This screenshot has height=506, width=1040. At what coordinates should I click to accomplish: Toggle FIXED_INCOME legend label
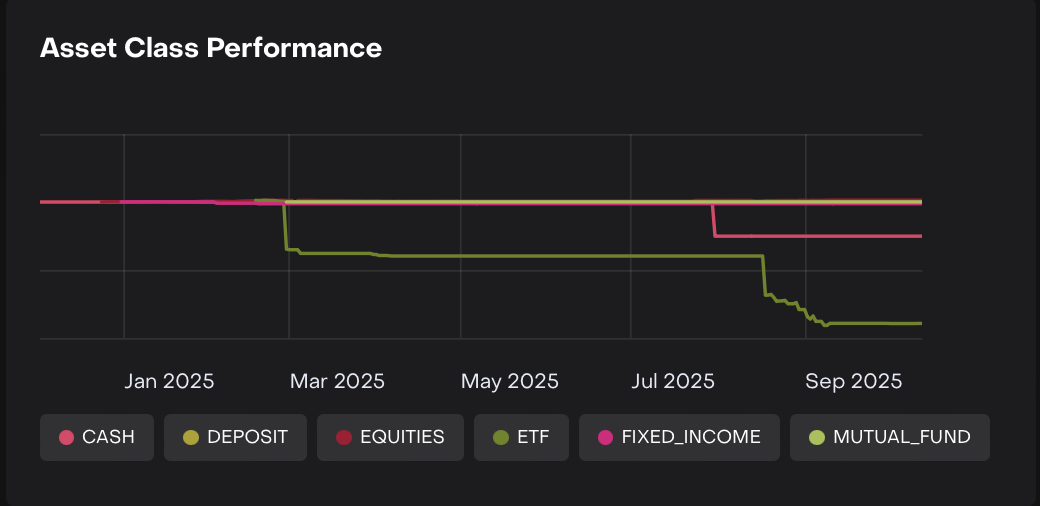tap(679, 437)
